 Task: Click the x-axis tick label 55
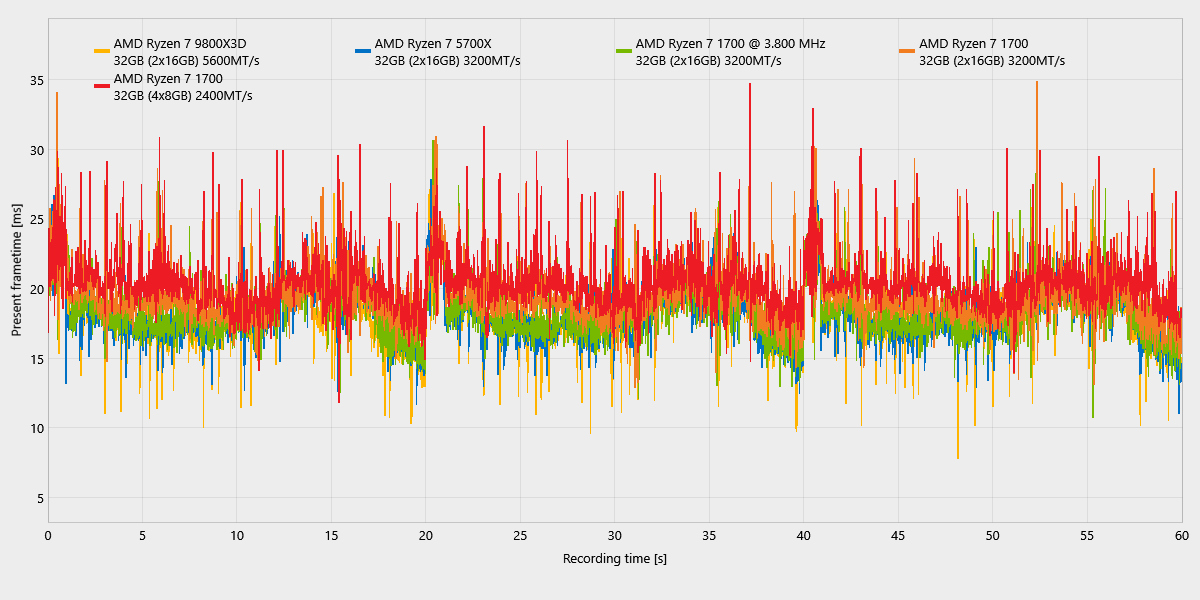pyautogui.click(x=1087, y=535)
